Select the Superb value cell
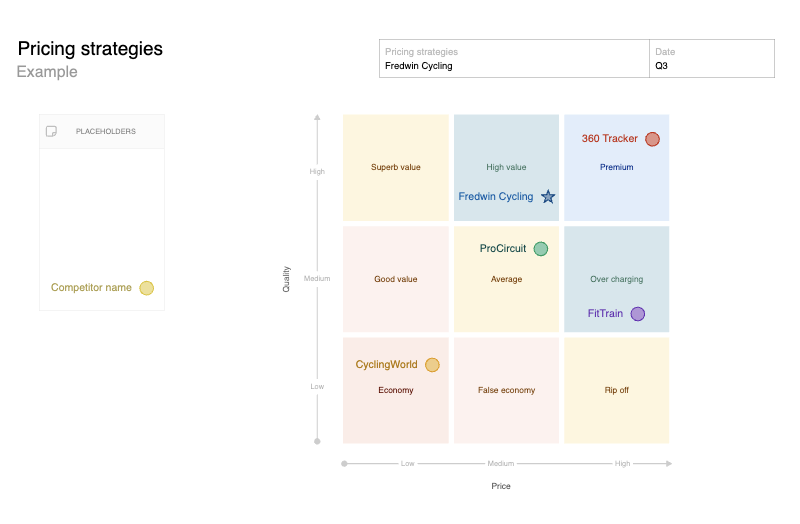The width and height of the screenshot is (800, 524). [396, 167]
